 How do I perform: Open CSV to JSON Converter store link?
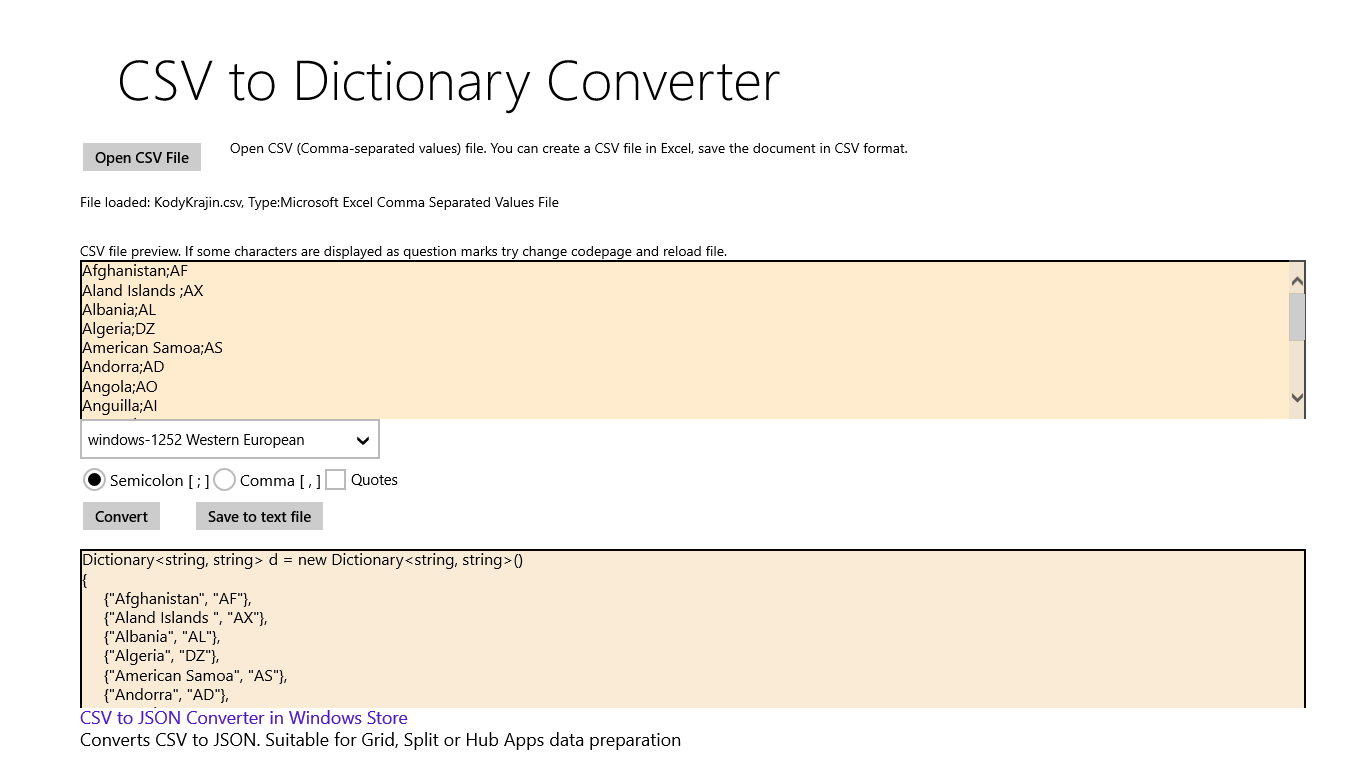click(244, 718)
